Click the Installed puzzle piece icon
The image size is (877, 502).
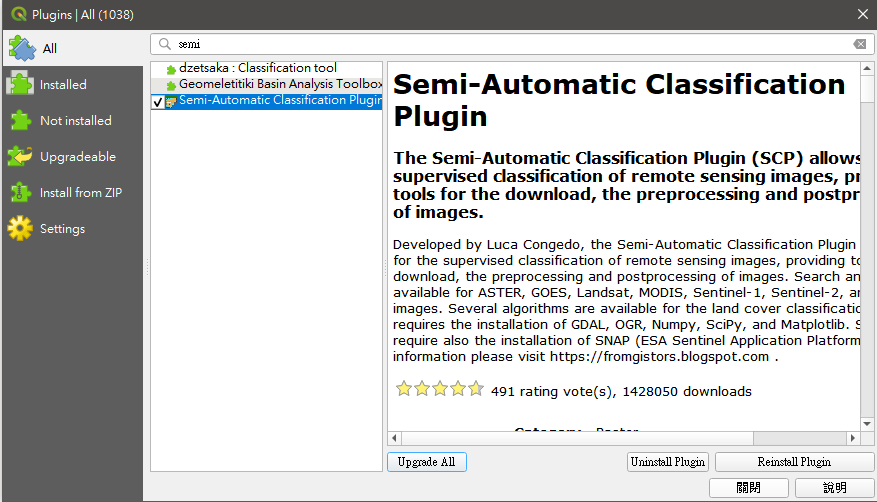point(20,84)
